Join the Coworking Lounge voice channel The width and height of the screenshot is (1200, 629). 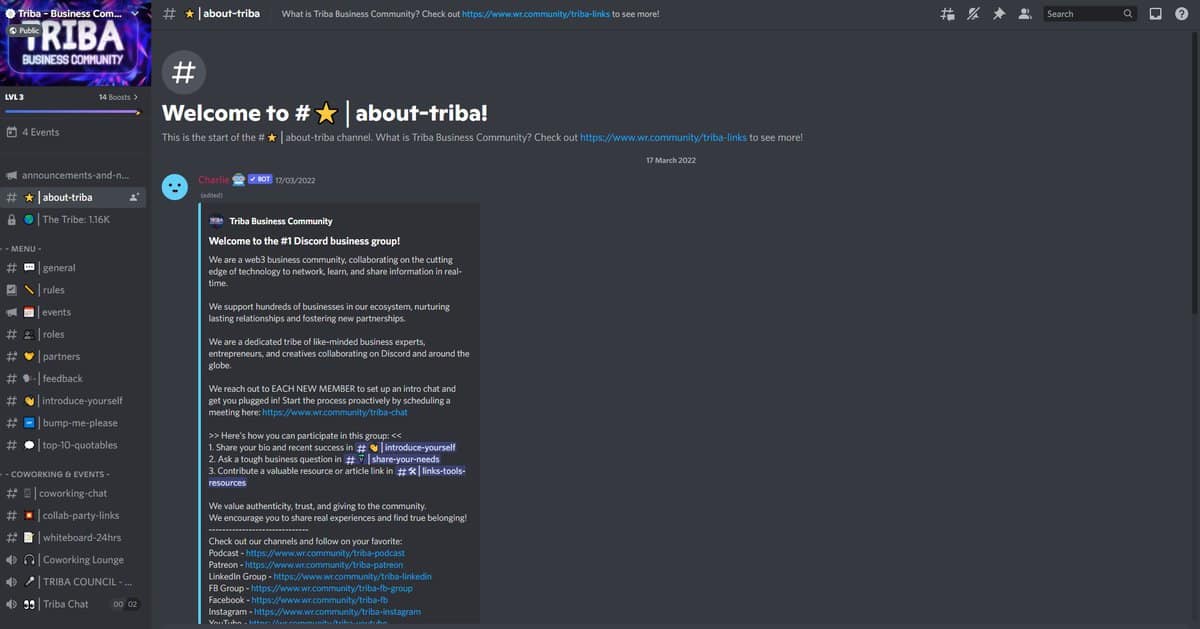(x=83, y=560)
